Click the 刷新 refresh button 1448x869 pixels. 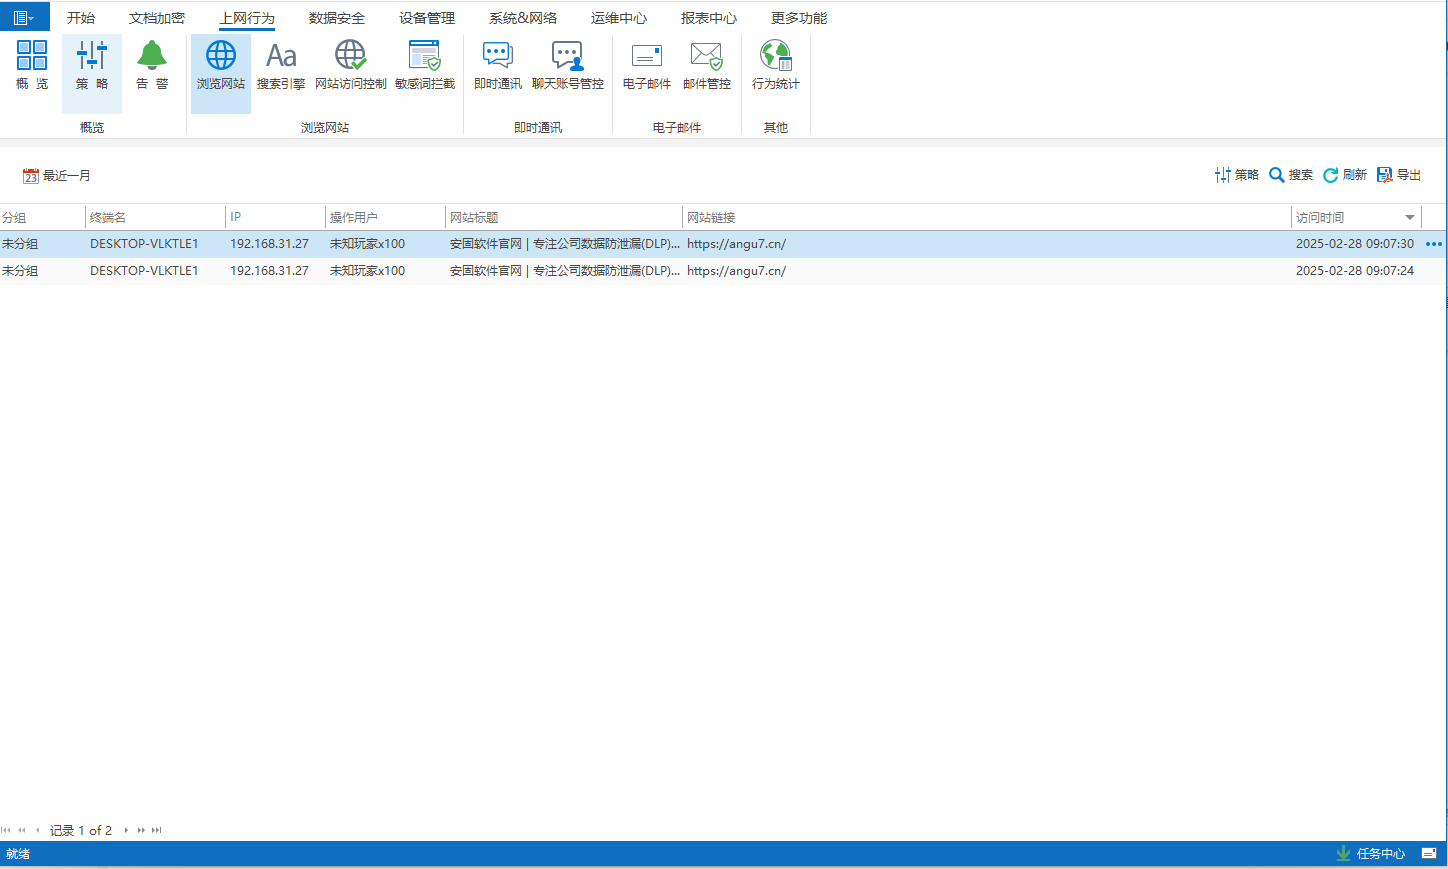coord(1345,175)
